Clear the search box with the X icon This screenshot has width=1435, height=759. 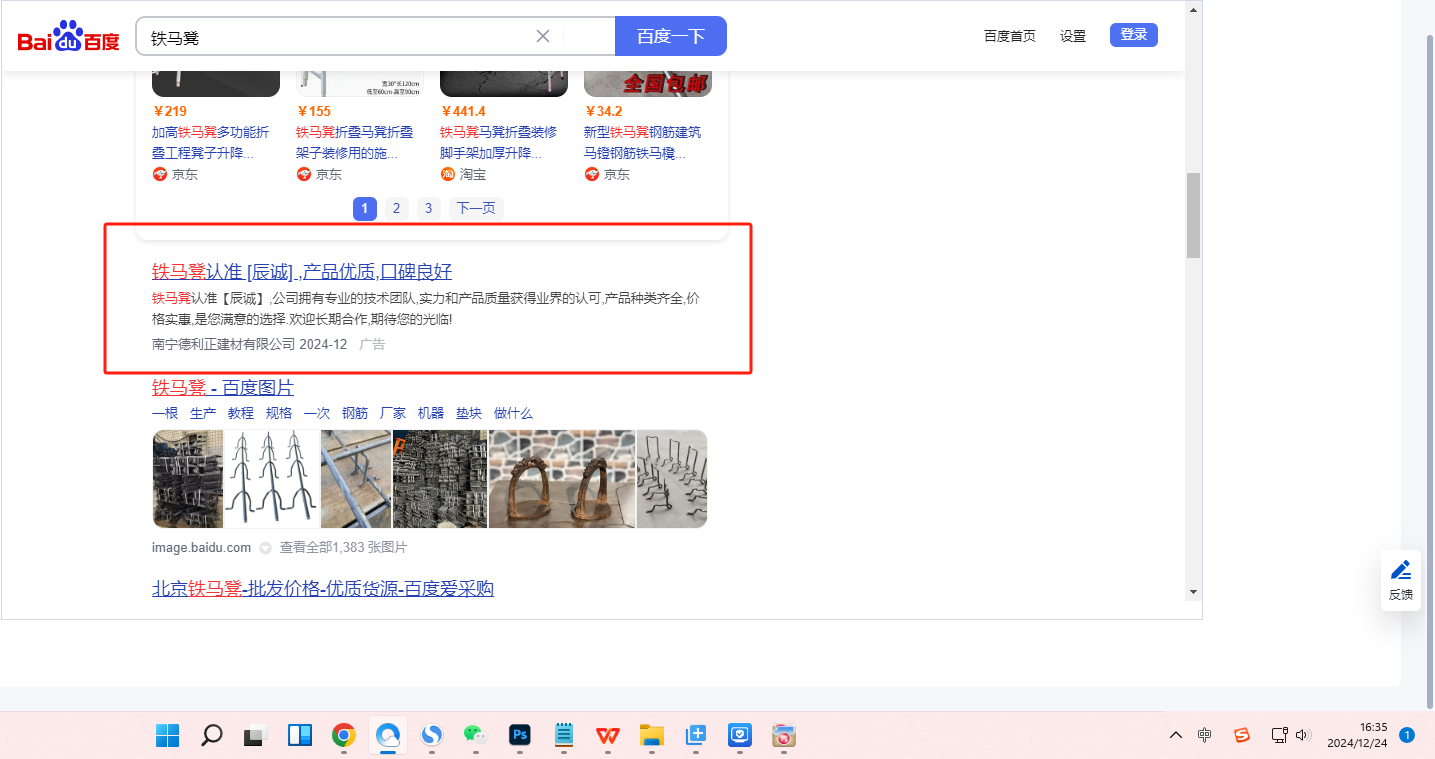pyautogui.click(x=543, y=36)
